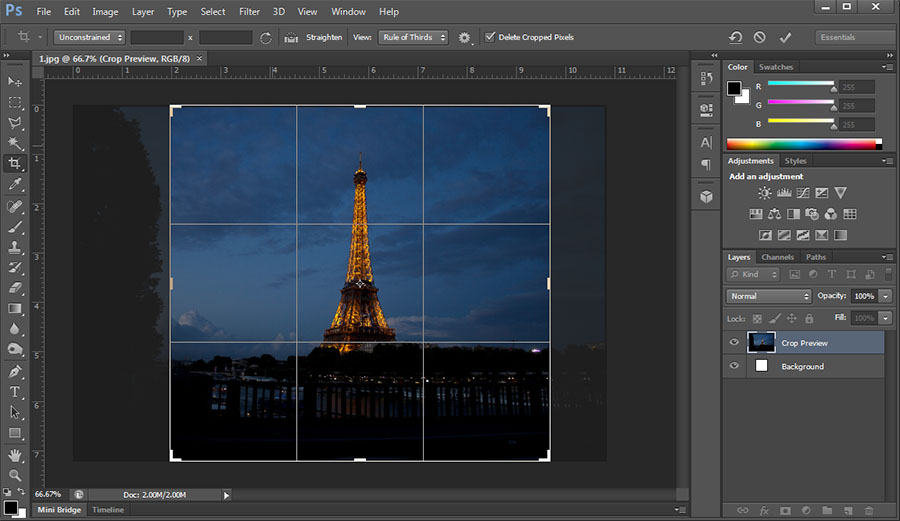Select the Type tool
Screen dimensions: 900x521
(15, 392)
